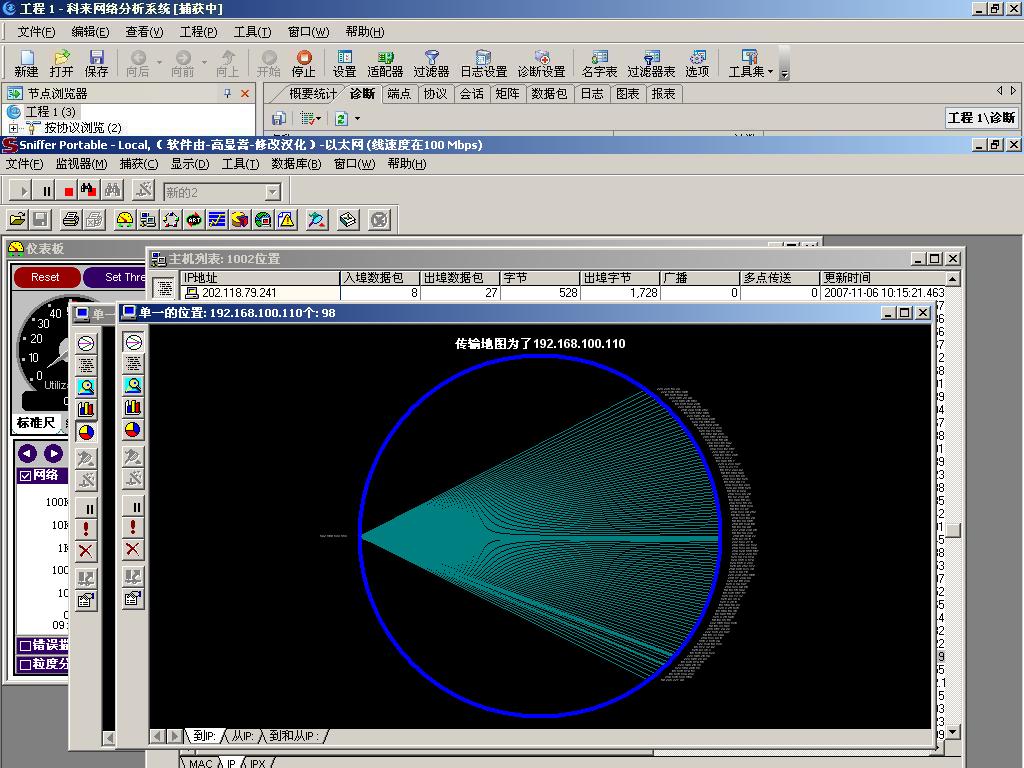This screenshot has width=1024, height=768.
Task: Open the Sniffer 监视器(M) menu
Action: (x=81, y=164)
